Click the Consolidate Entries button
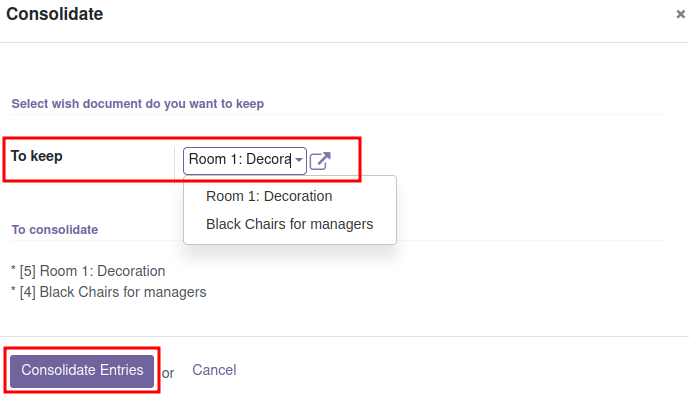This screenshot has width=689, height=401. tap(82, 370)
